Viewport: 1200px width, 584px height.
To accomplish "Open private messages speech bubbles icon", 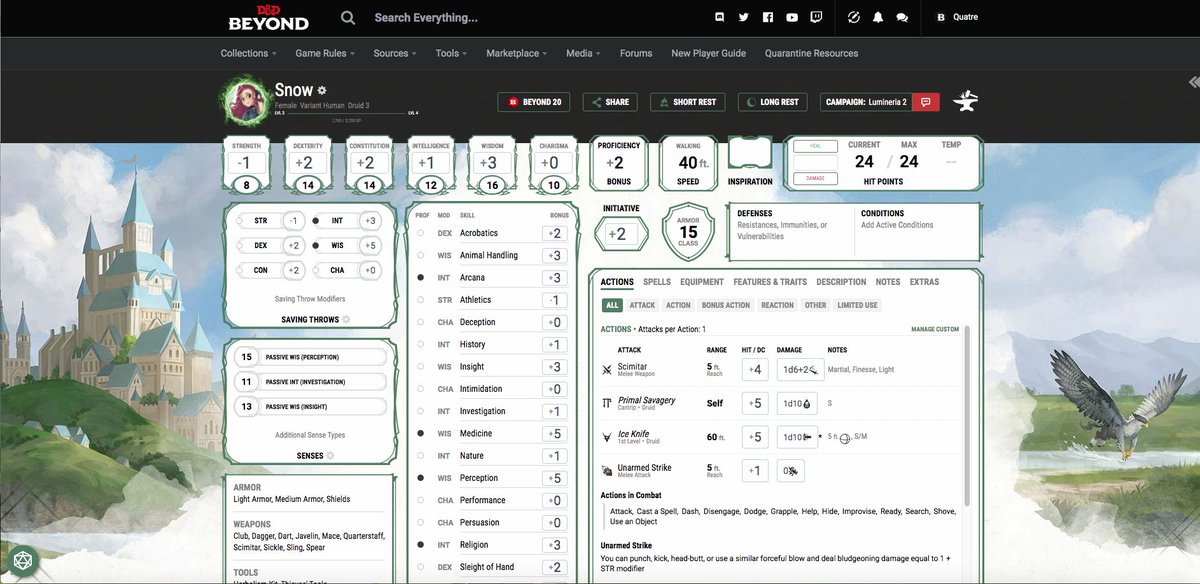I will [902, 17].
